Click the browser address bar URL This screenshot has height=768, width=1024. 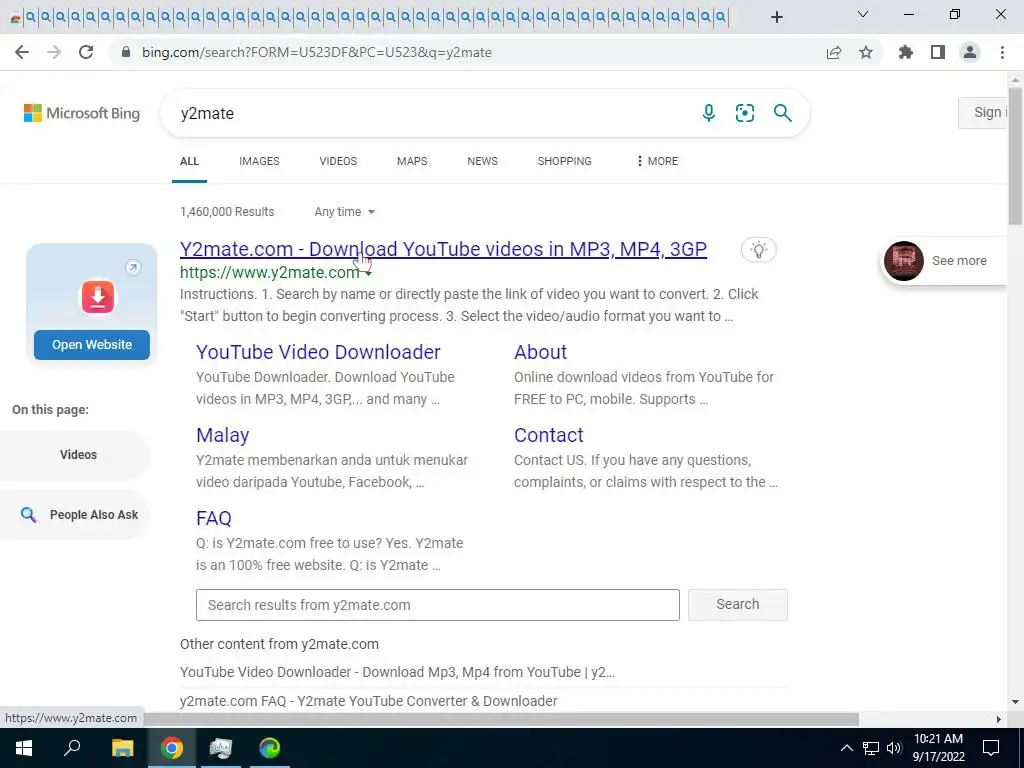(x=317, y=52)
